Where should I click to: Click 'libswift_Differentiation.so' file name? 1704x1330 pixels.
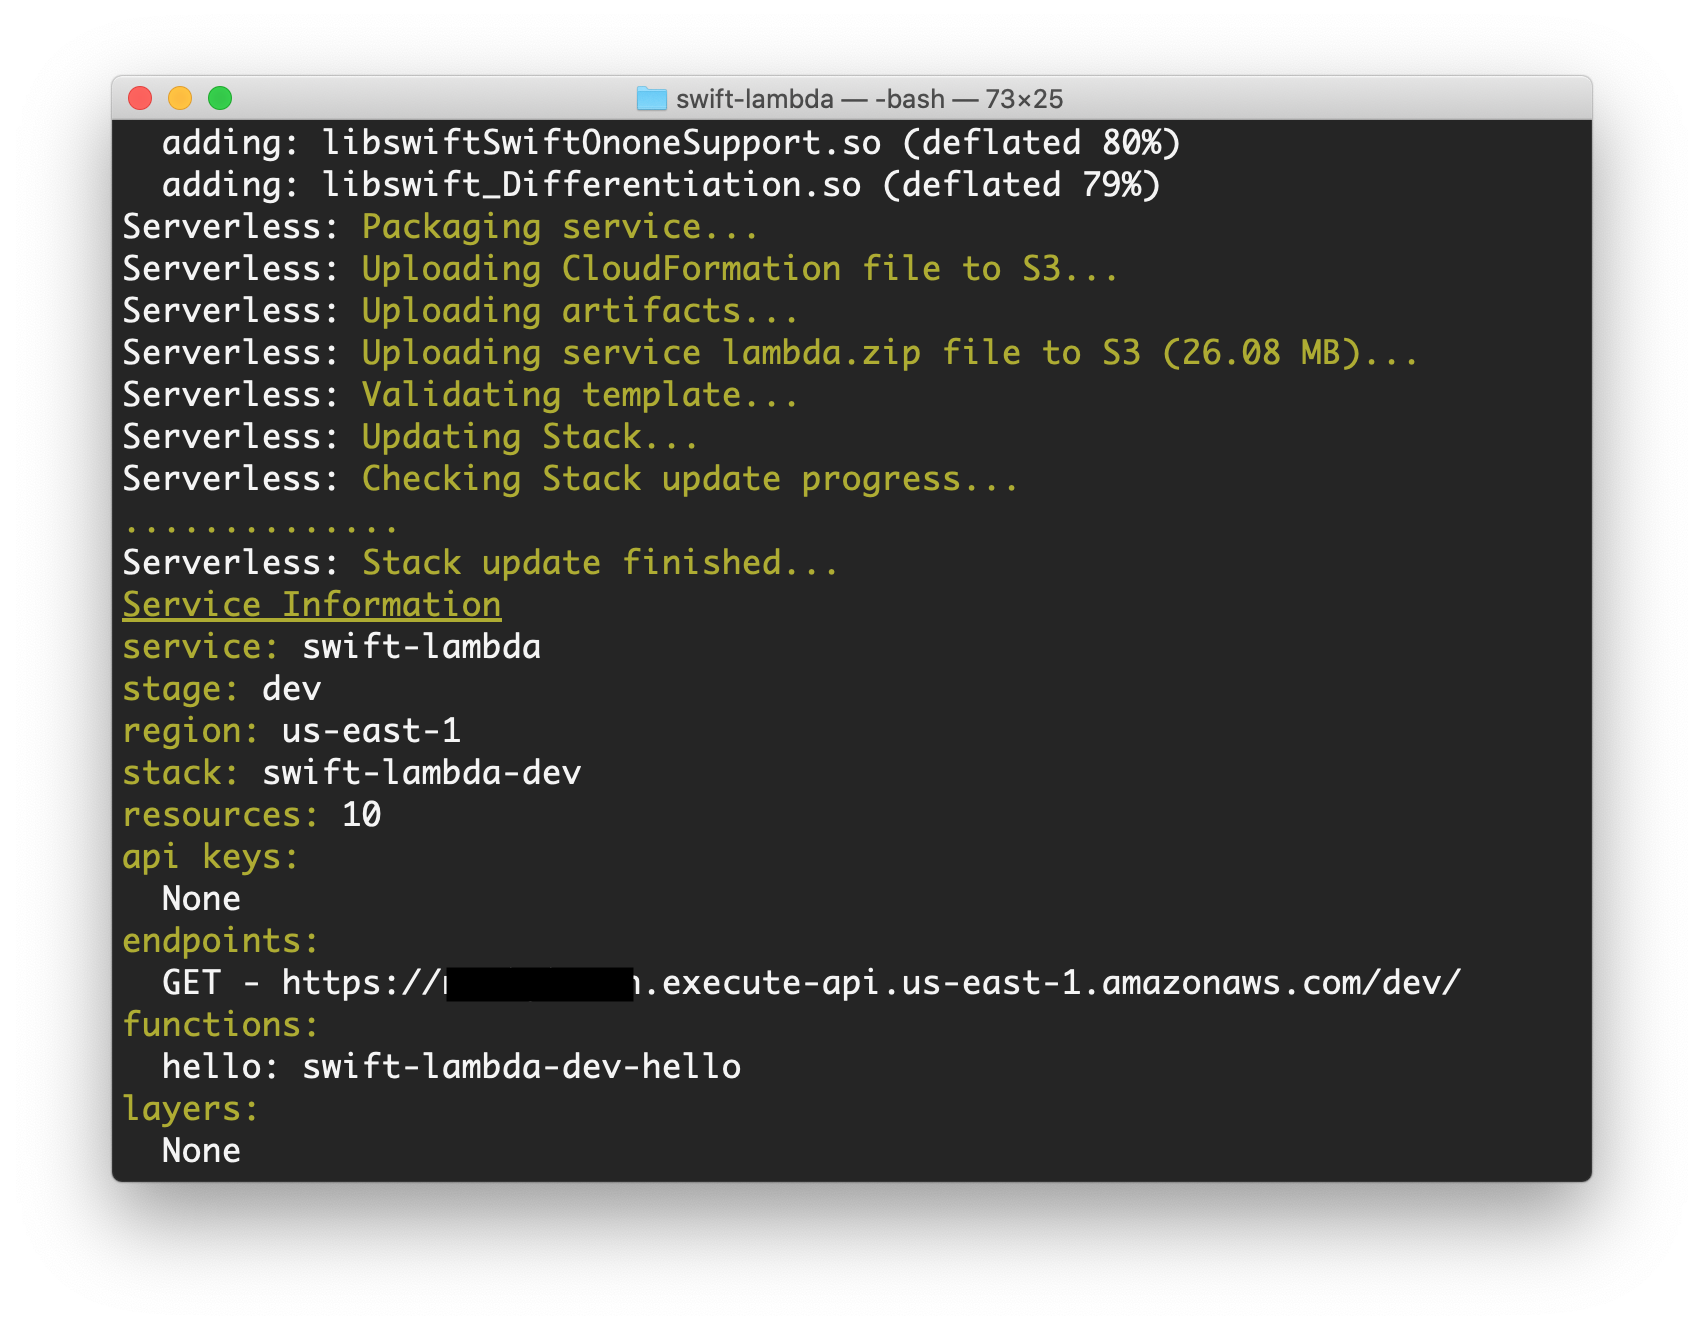(x=592, y=185)
